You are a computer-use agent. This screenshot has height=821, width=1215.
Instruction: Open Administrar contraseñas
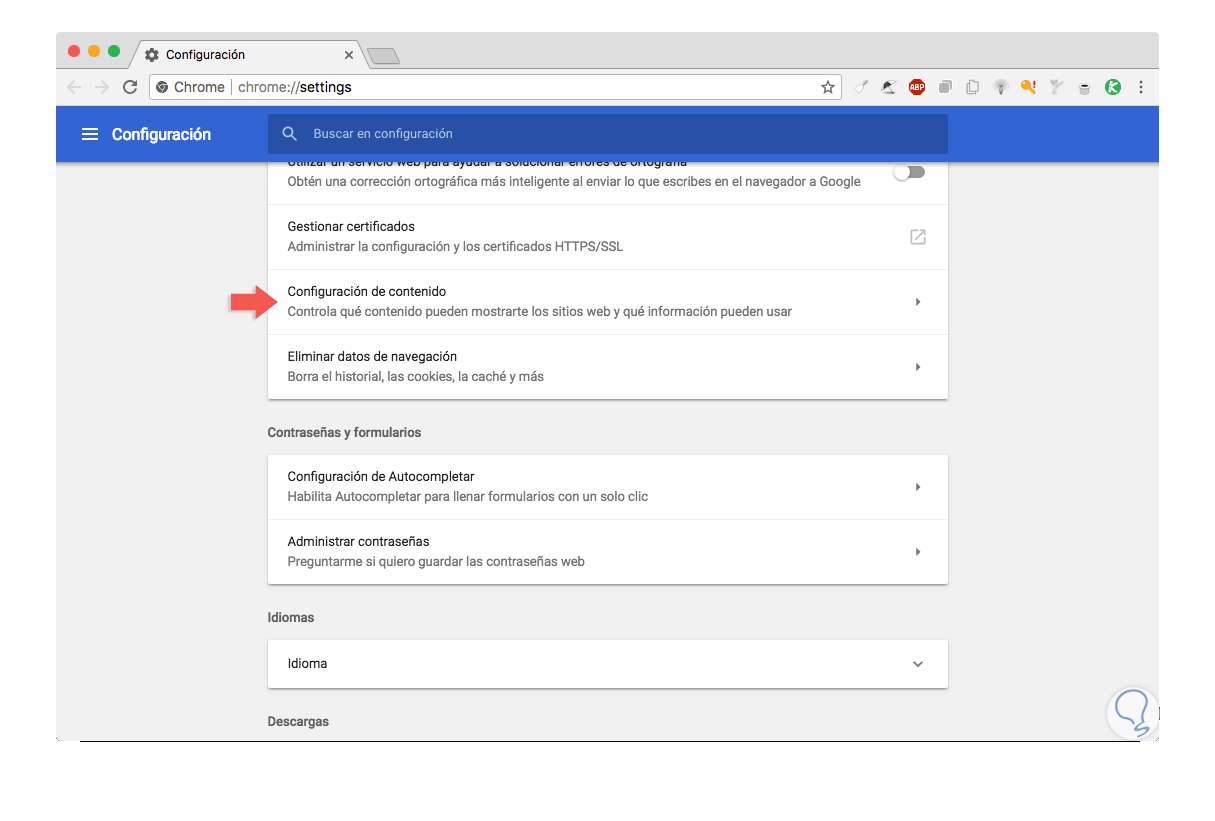click(607, 552)
